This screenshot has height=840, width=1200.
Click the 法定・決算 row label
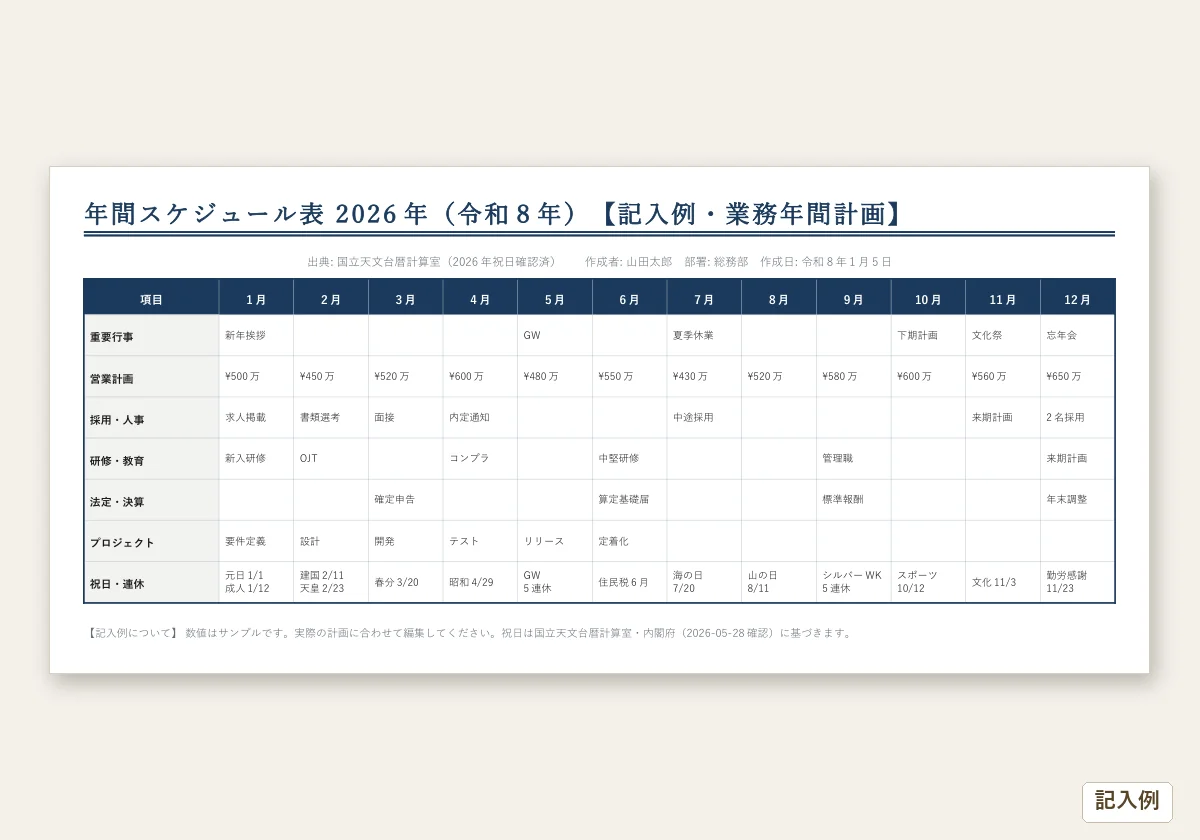tap(152, 501)
